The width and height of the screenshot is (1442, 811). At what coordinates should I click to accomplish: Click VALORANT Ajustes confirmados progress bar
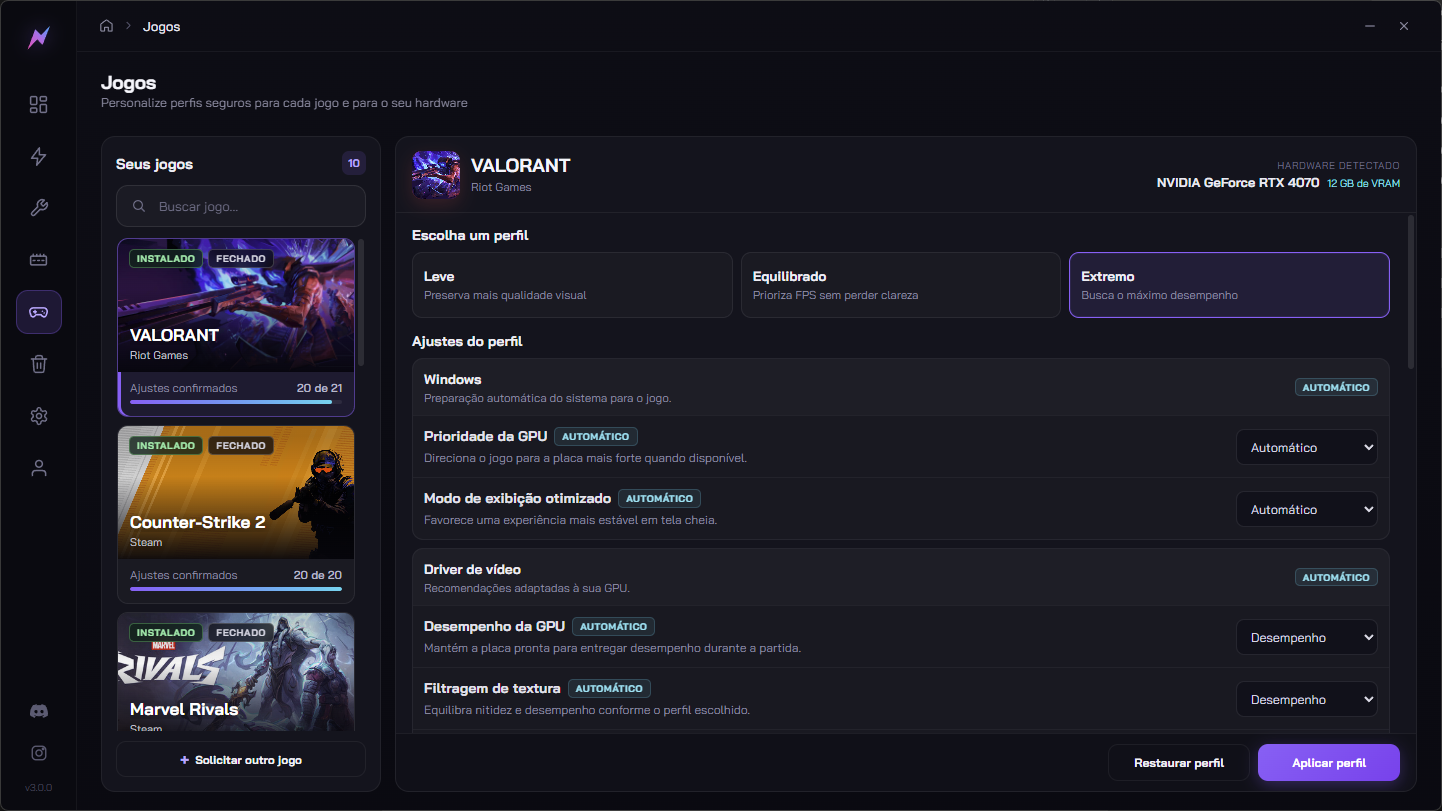coord(236,402)
